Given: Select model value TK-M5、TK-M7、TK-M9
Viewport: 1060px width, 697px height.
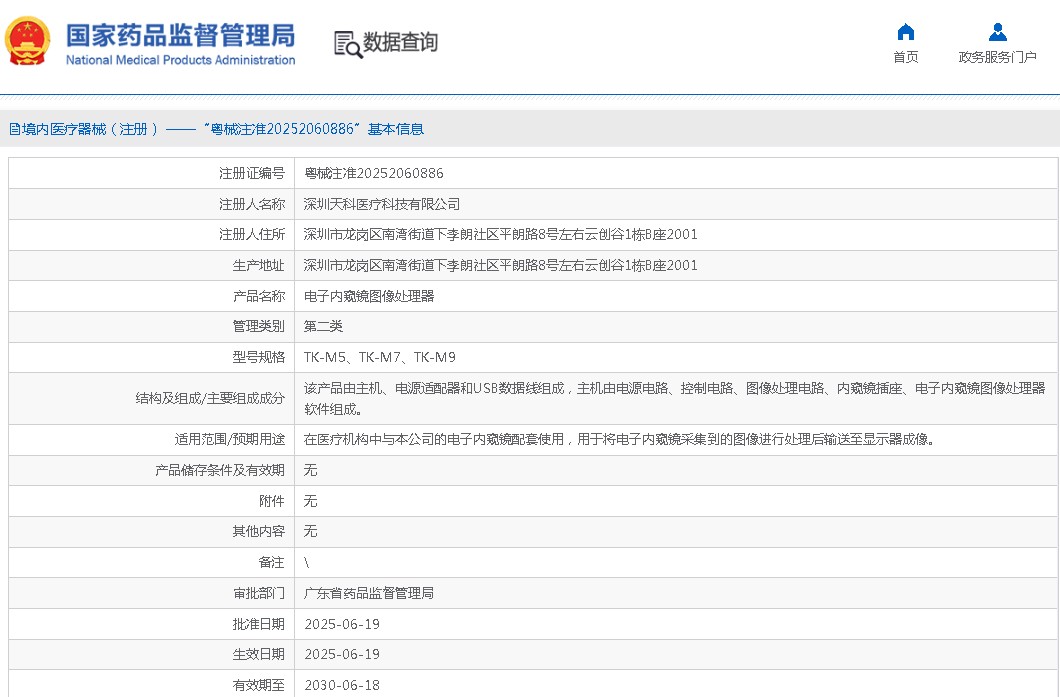Looking at the screenshot, I should pos(380,357).
